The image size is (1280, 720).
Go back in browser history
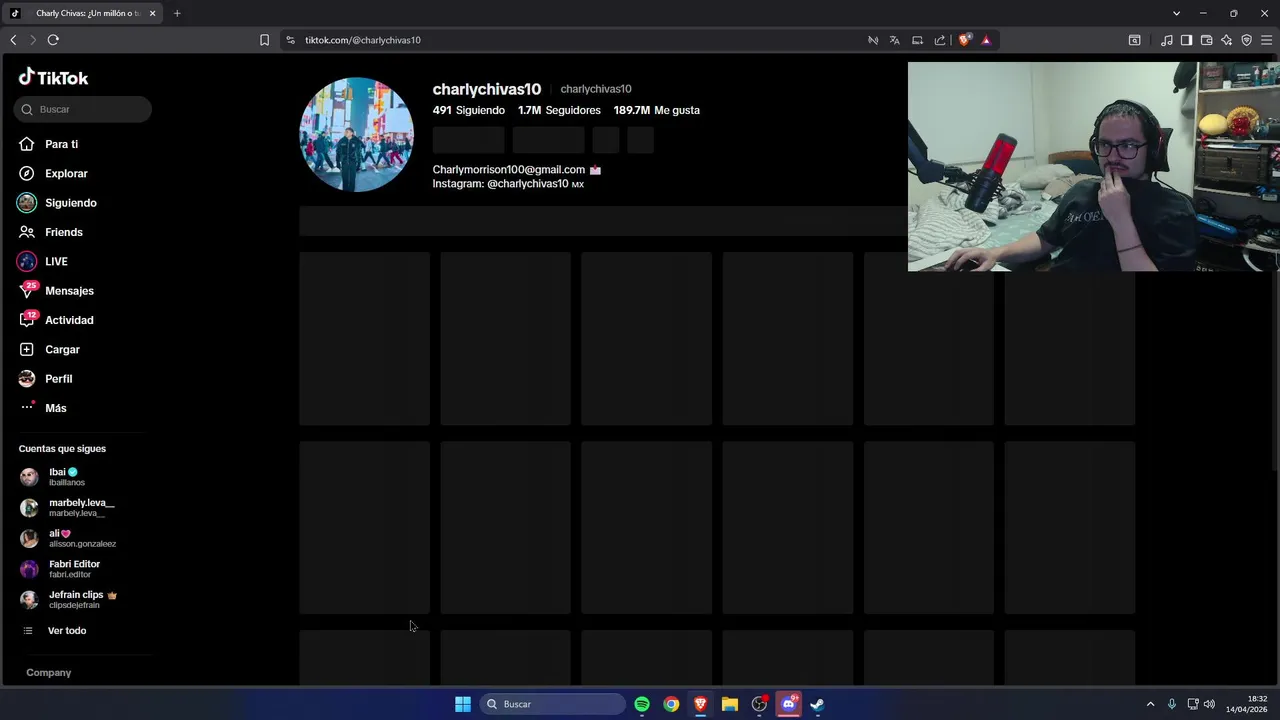(13, 40)
